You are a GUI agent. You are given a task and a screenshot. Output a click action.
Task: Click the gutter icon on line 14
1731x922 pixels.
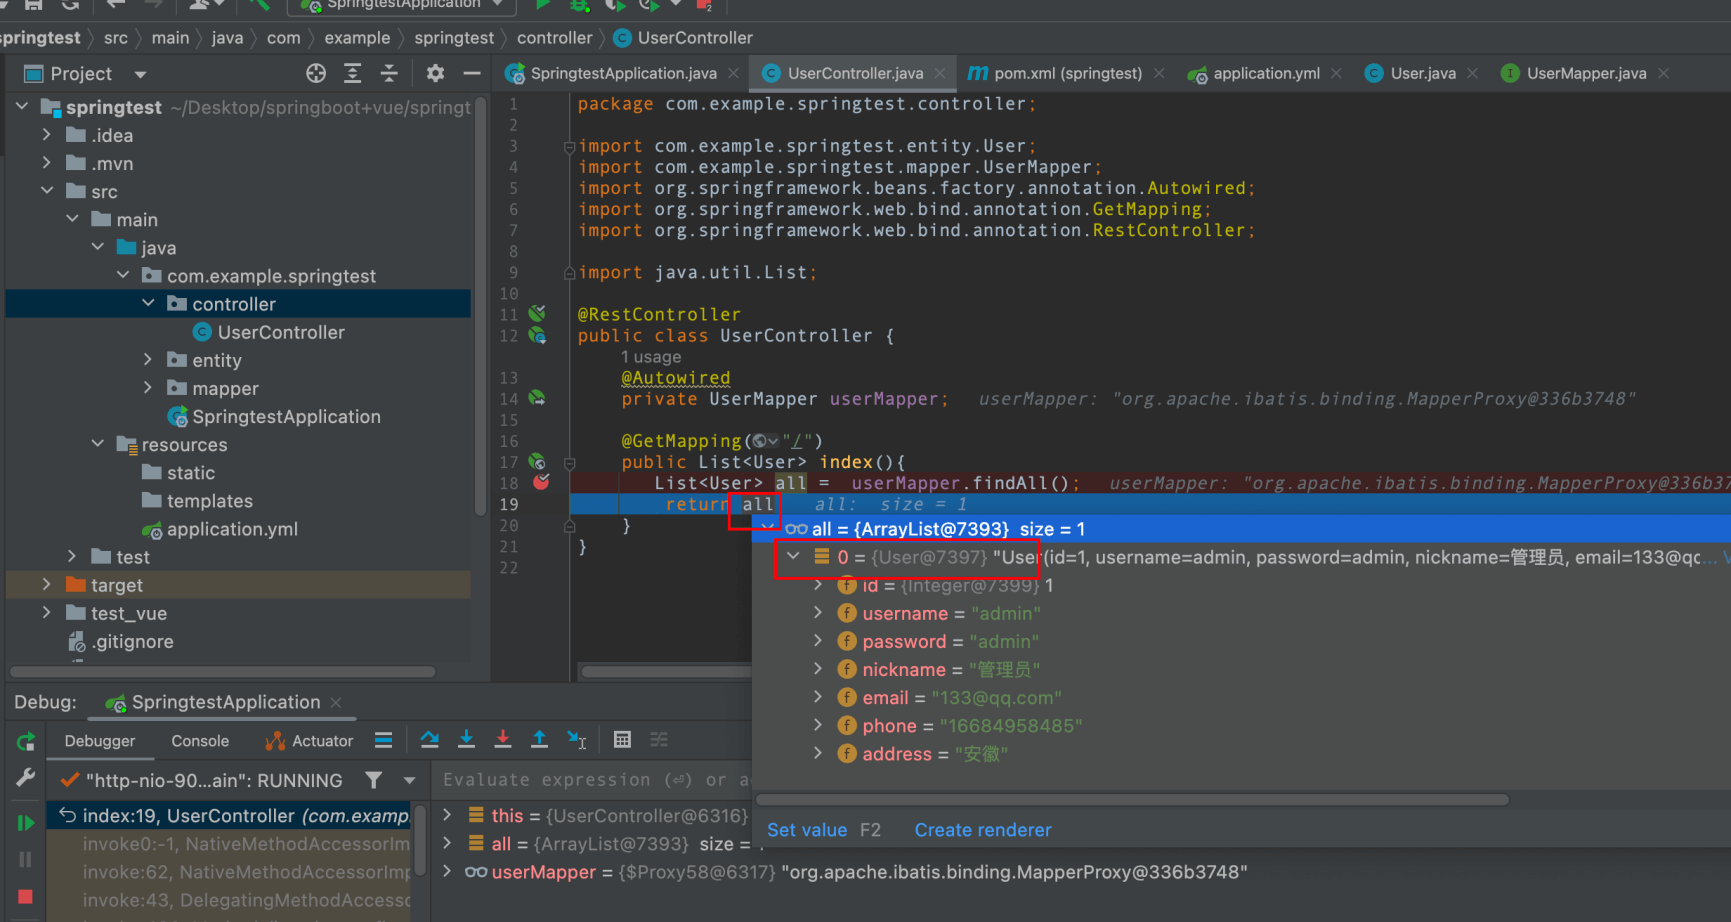(537, 398)
